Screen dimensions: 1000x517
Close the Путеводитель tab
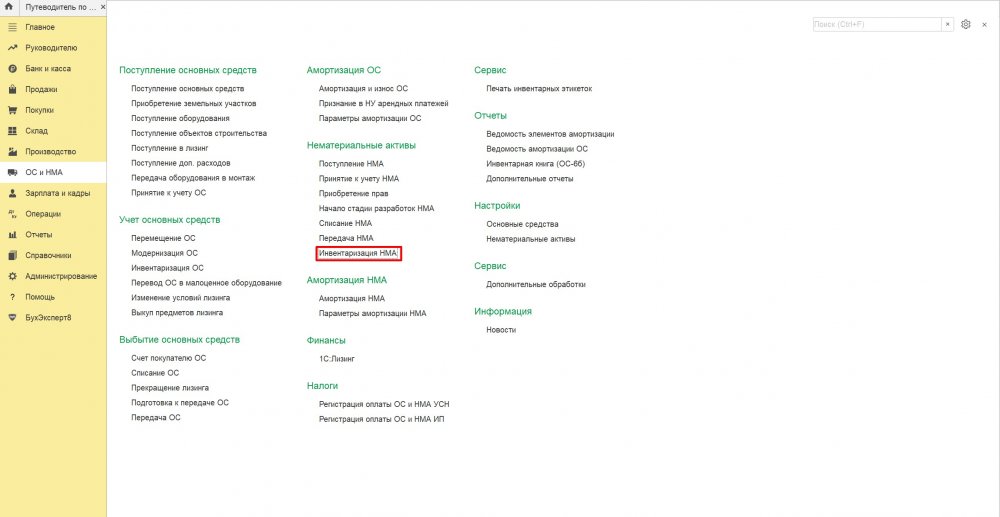tap(101, 8)
